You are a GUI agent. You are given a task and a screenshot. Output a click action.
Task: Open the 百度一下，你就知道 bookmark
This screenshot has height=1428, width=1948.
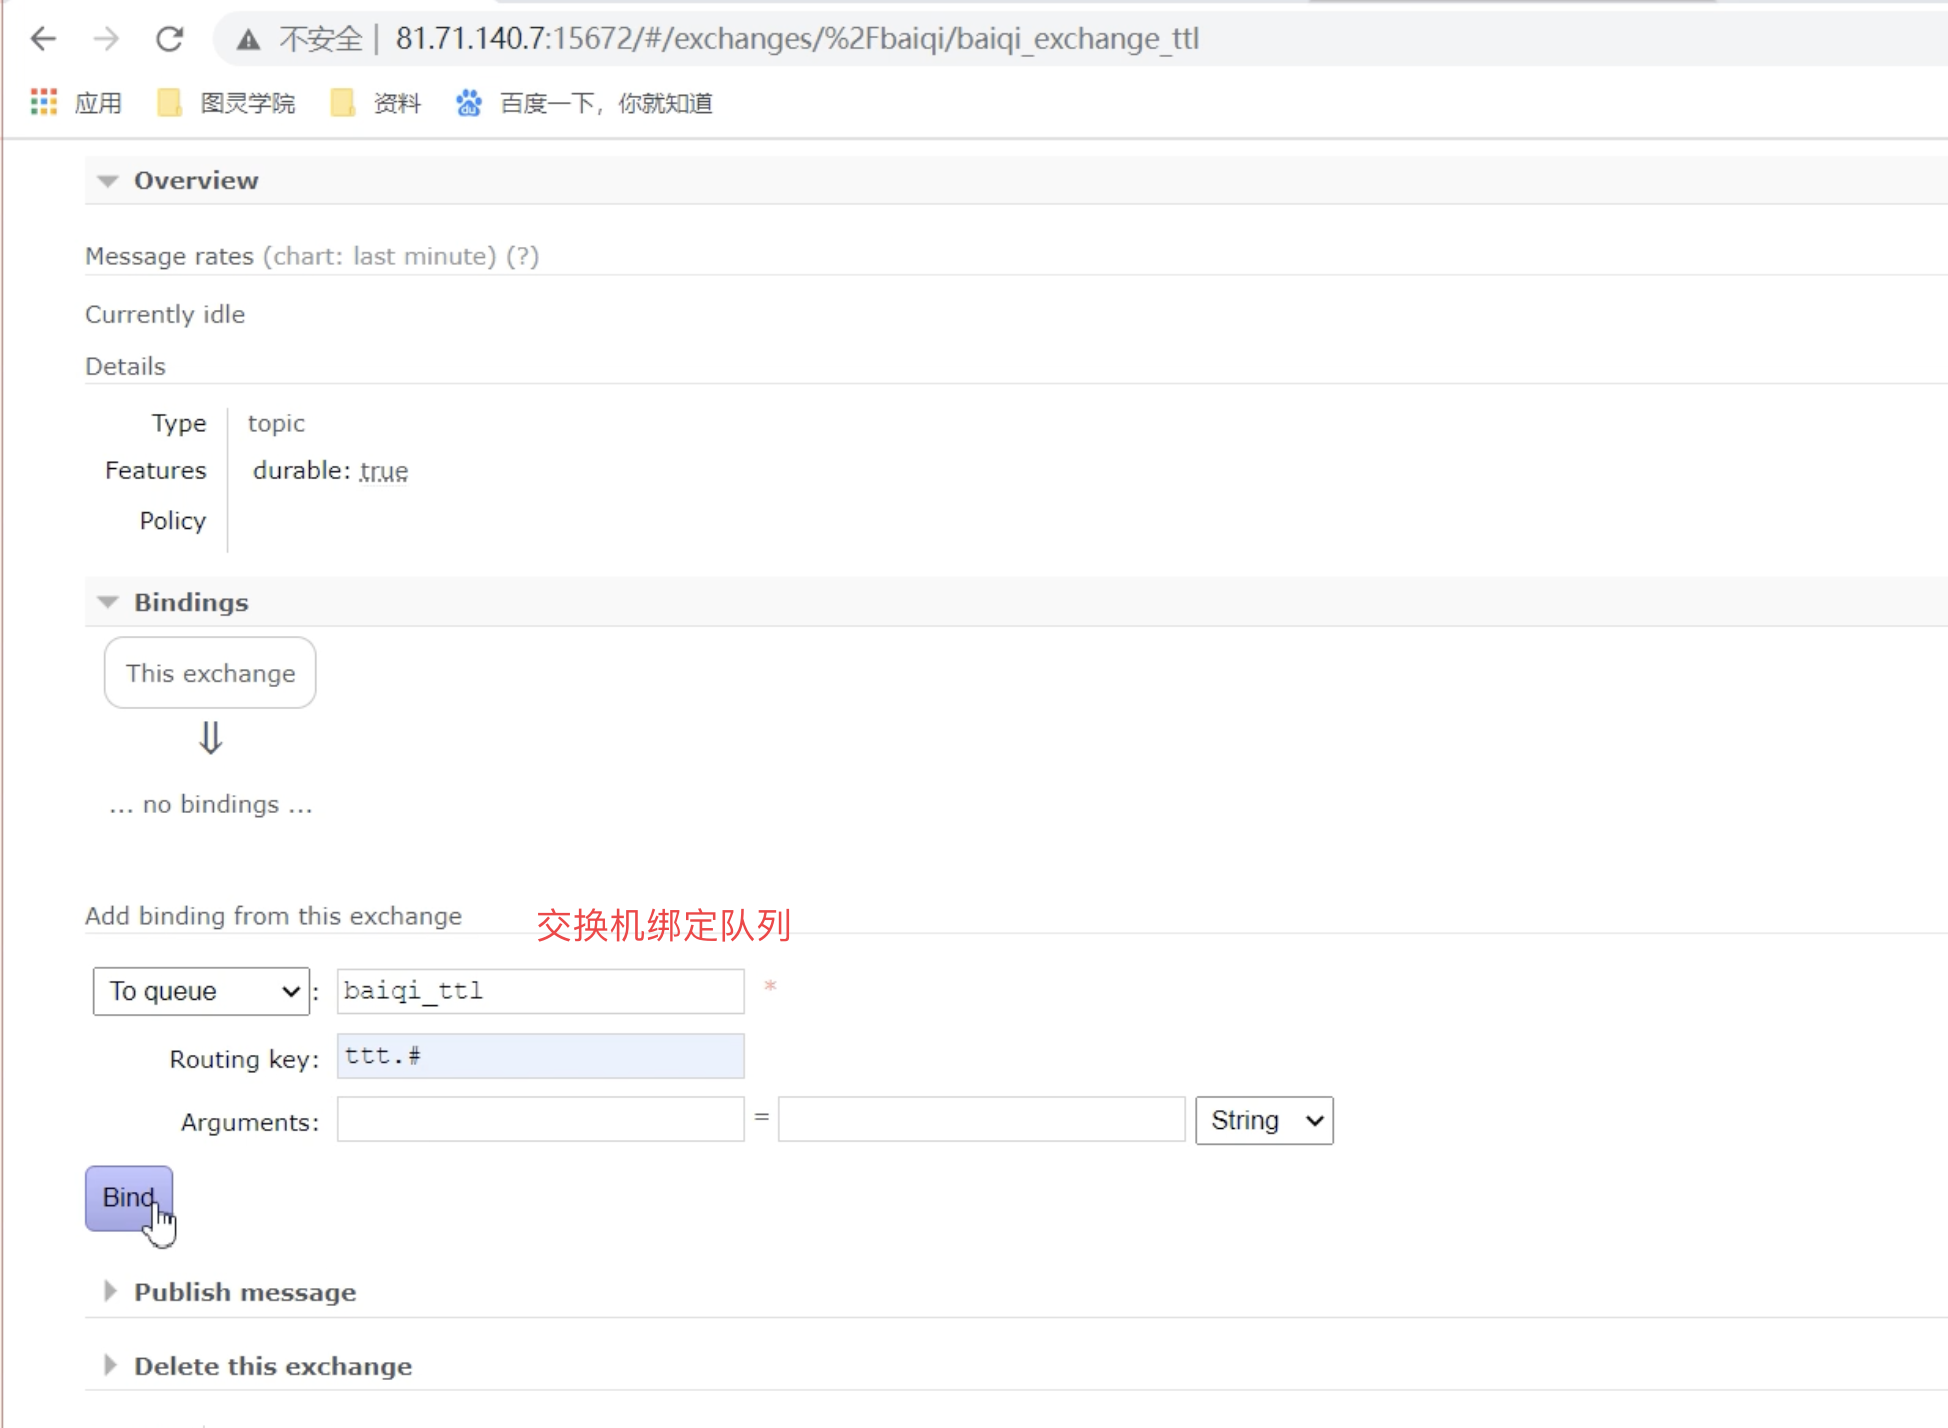(x=606, y=102)
